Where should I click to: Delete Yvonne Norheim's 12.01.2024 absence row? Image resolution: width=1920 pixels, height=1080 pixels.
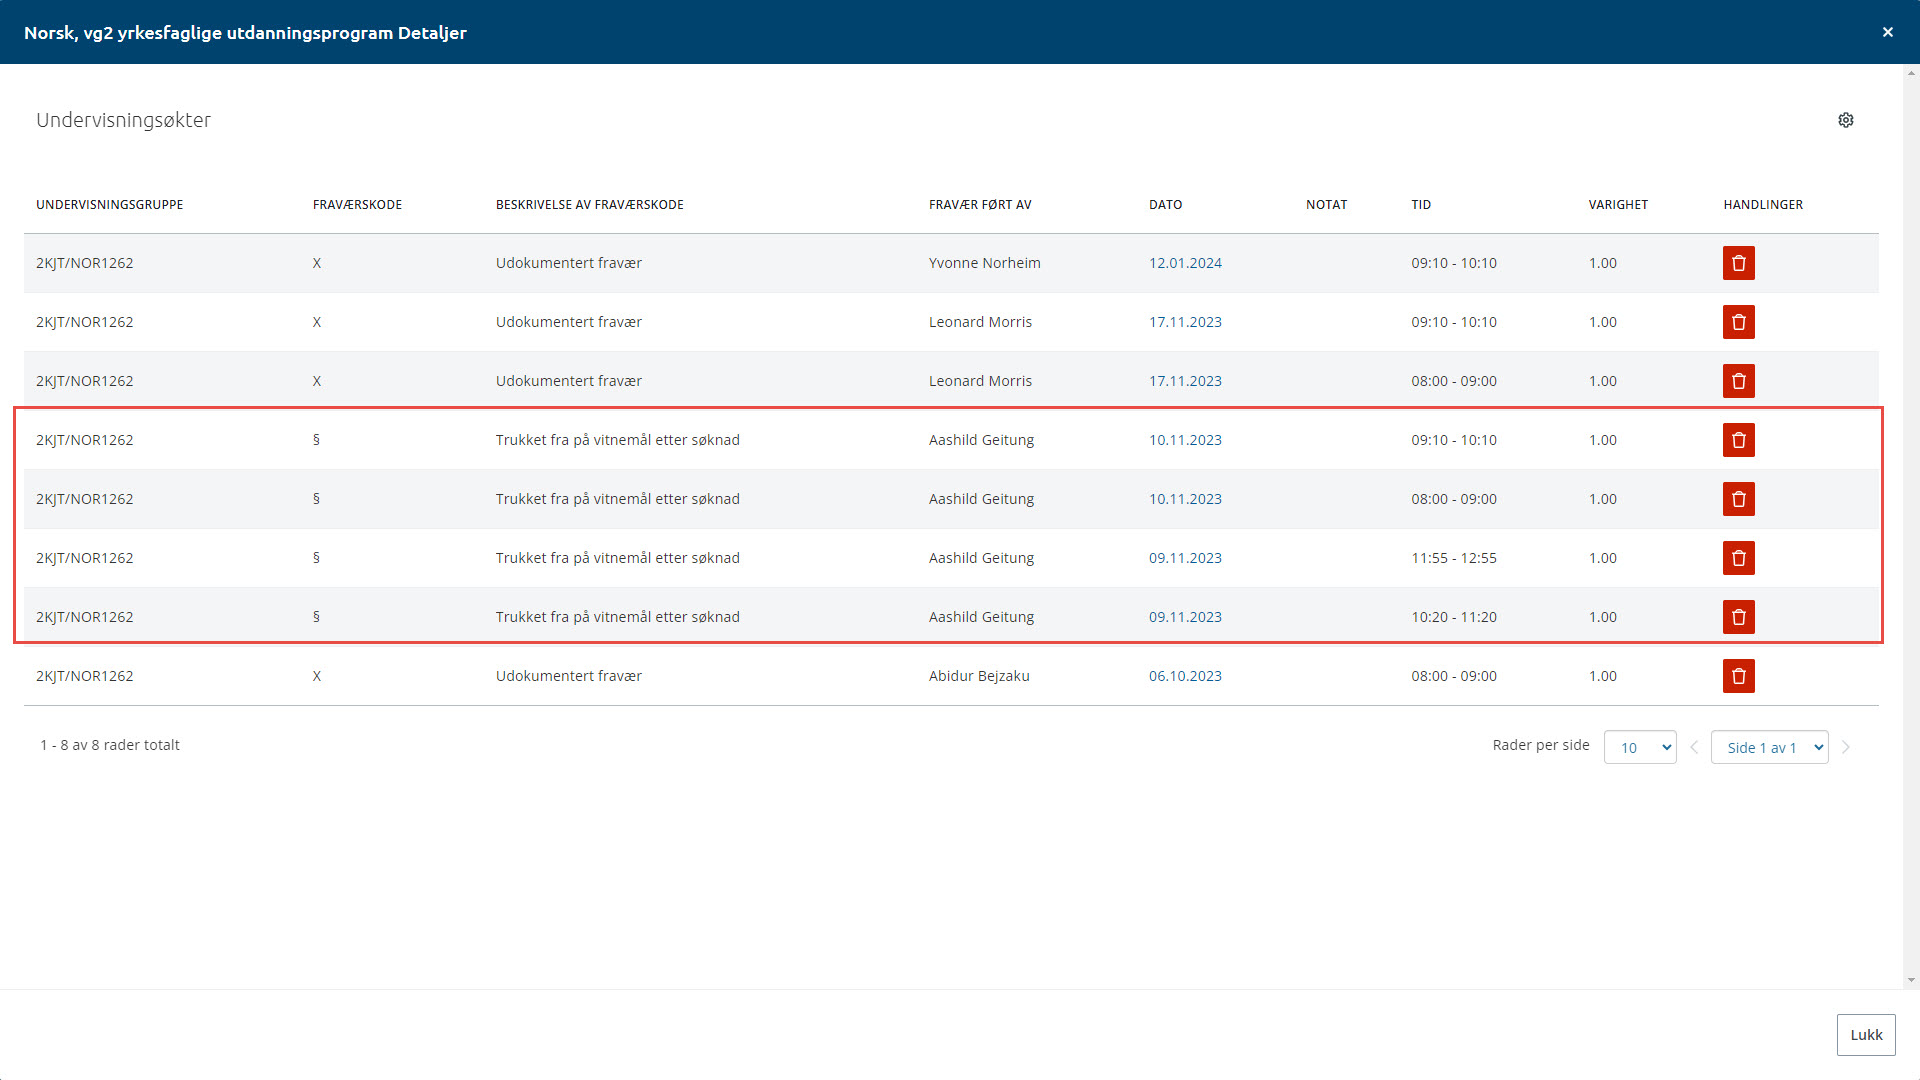(x=1738, y=263)
